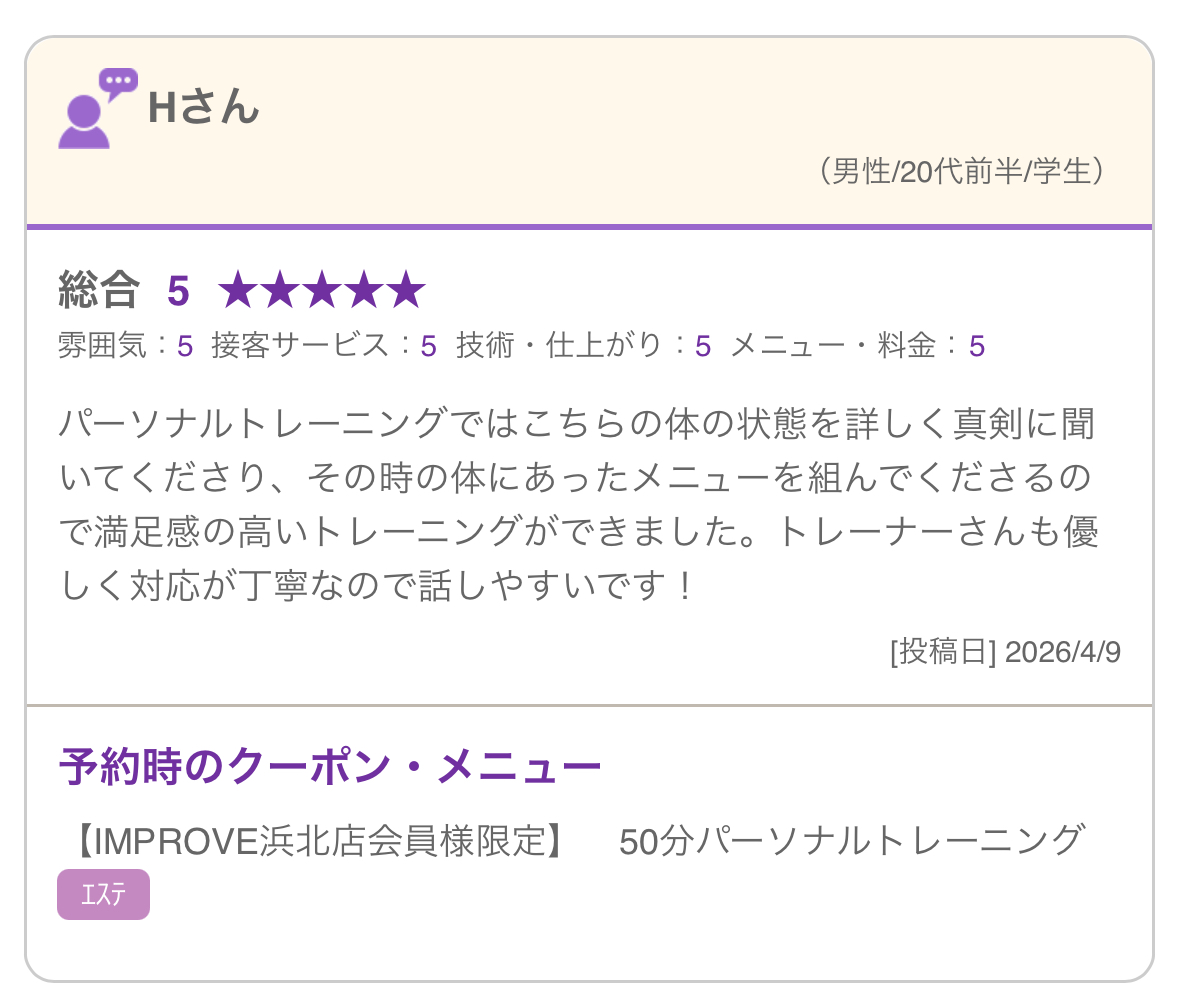
Task: Click the 総合 label beside the score
Action: 98,291
